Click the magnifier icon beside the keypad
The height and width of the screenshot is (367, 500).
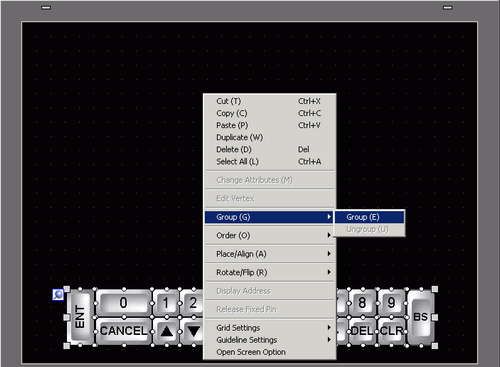(58, 295)
